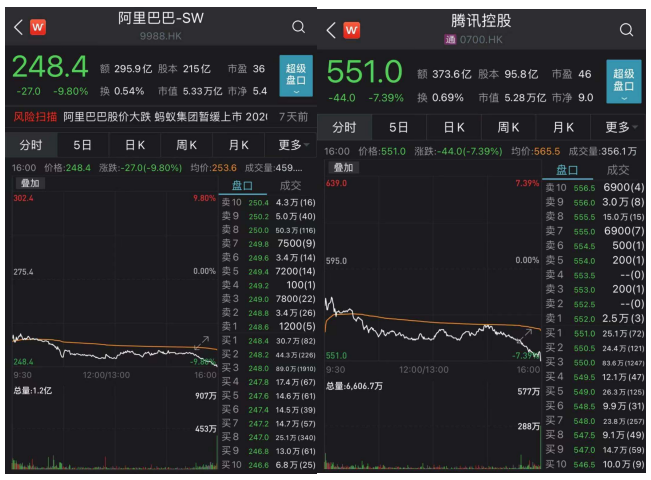
Task: Tap the Tencent intraday price chart
Action: tap(433, 270)
